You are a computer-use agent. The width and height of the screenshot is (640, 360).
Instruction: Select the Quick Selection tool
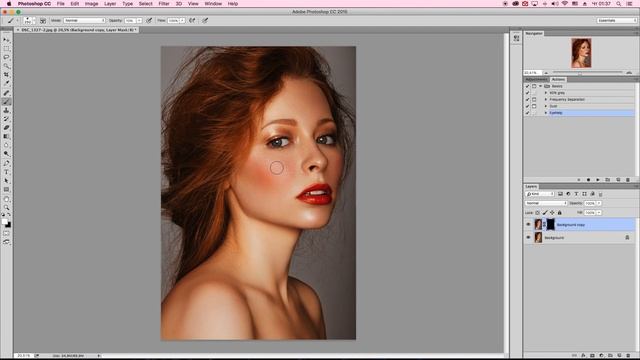tap(6, 66)
